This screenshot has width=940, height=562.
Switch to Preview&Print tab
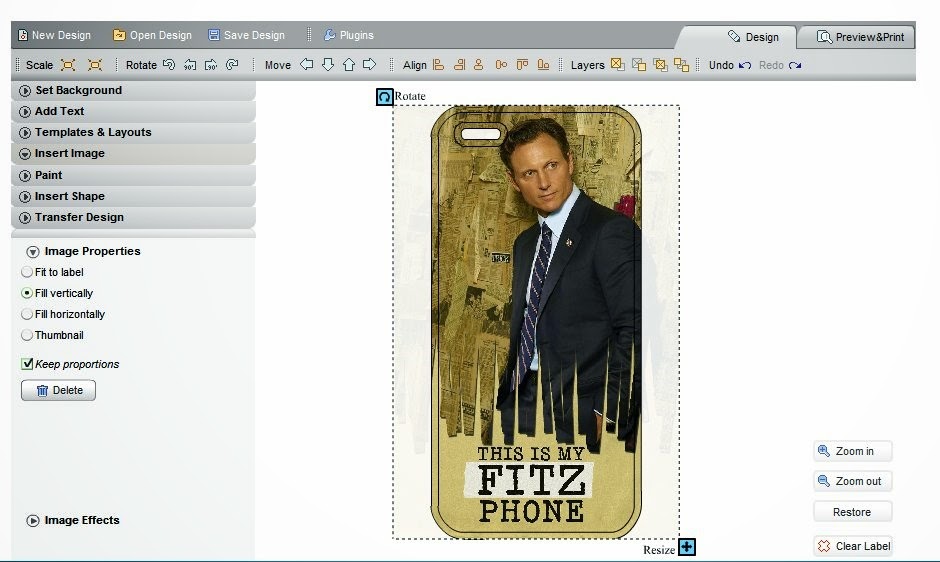click(x=856, y=37)
